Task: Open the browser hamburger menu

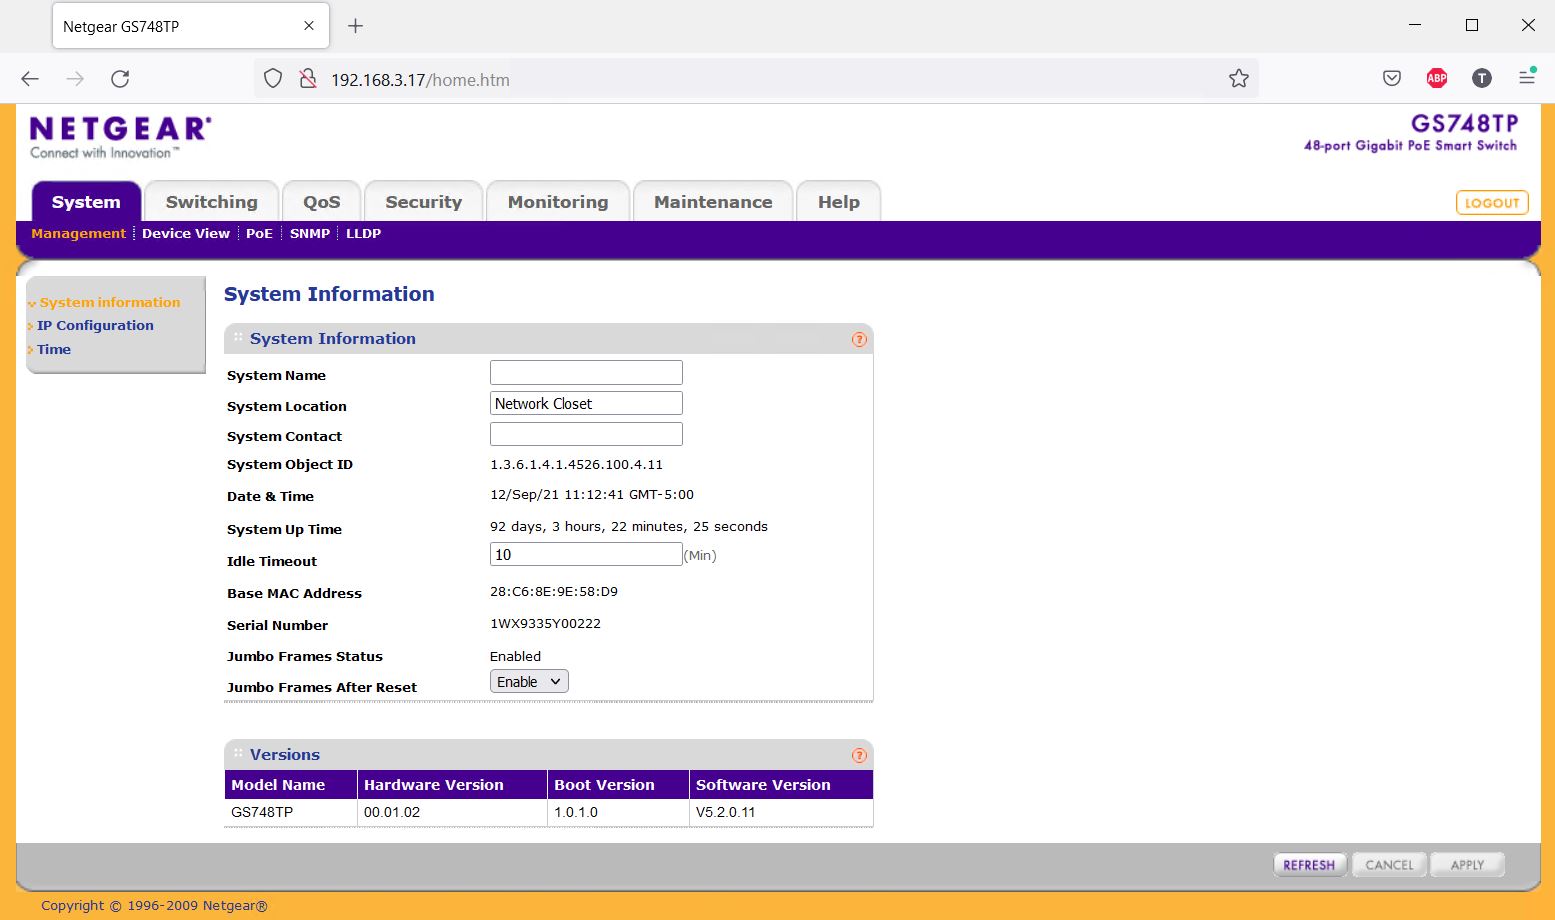Action: 1527,78
